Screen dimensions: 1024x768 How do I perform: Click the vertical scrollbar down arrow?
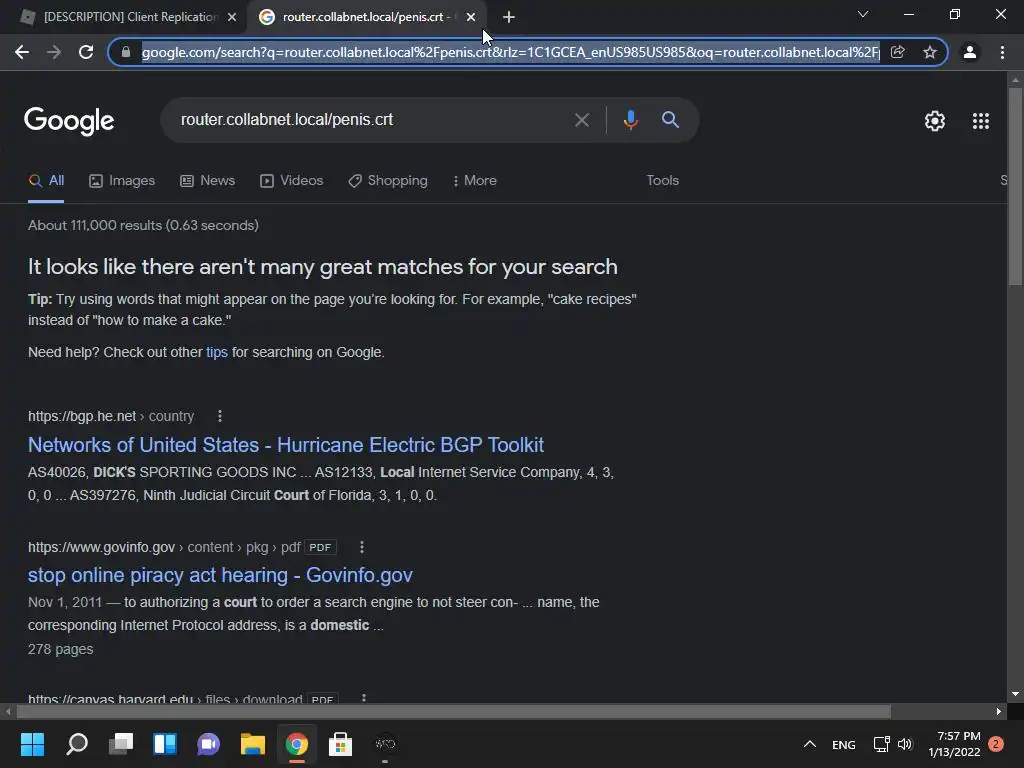point(1015,694)
